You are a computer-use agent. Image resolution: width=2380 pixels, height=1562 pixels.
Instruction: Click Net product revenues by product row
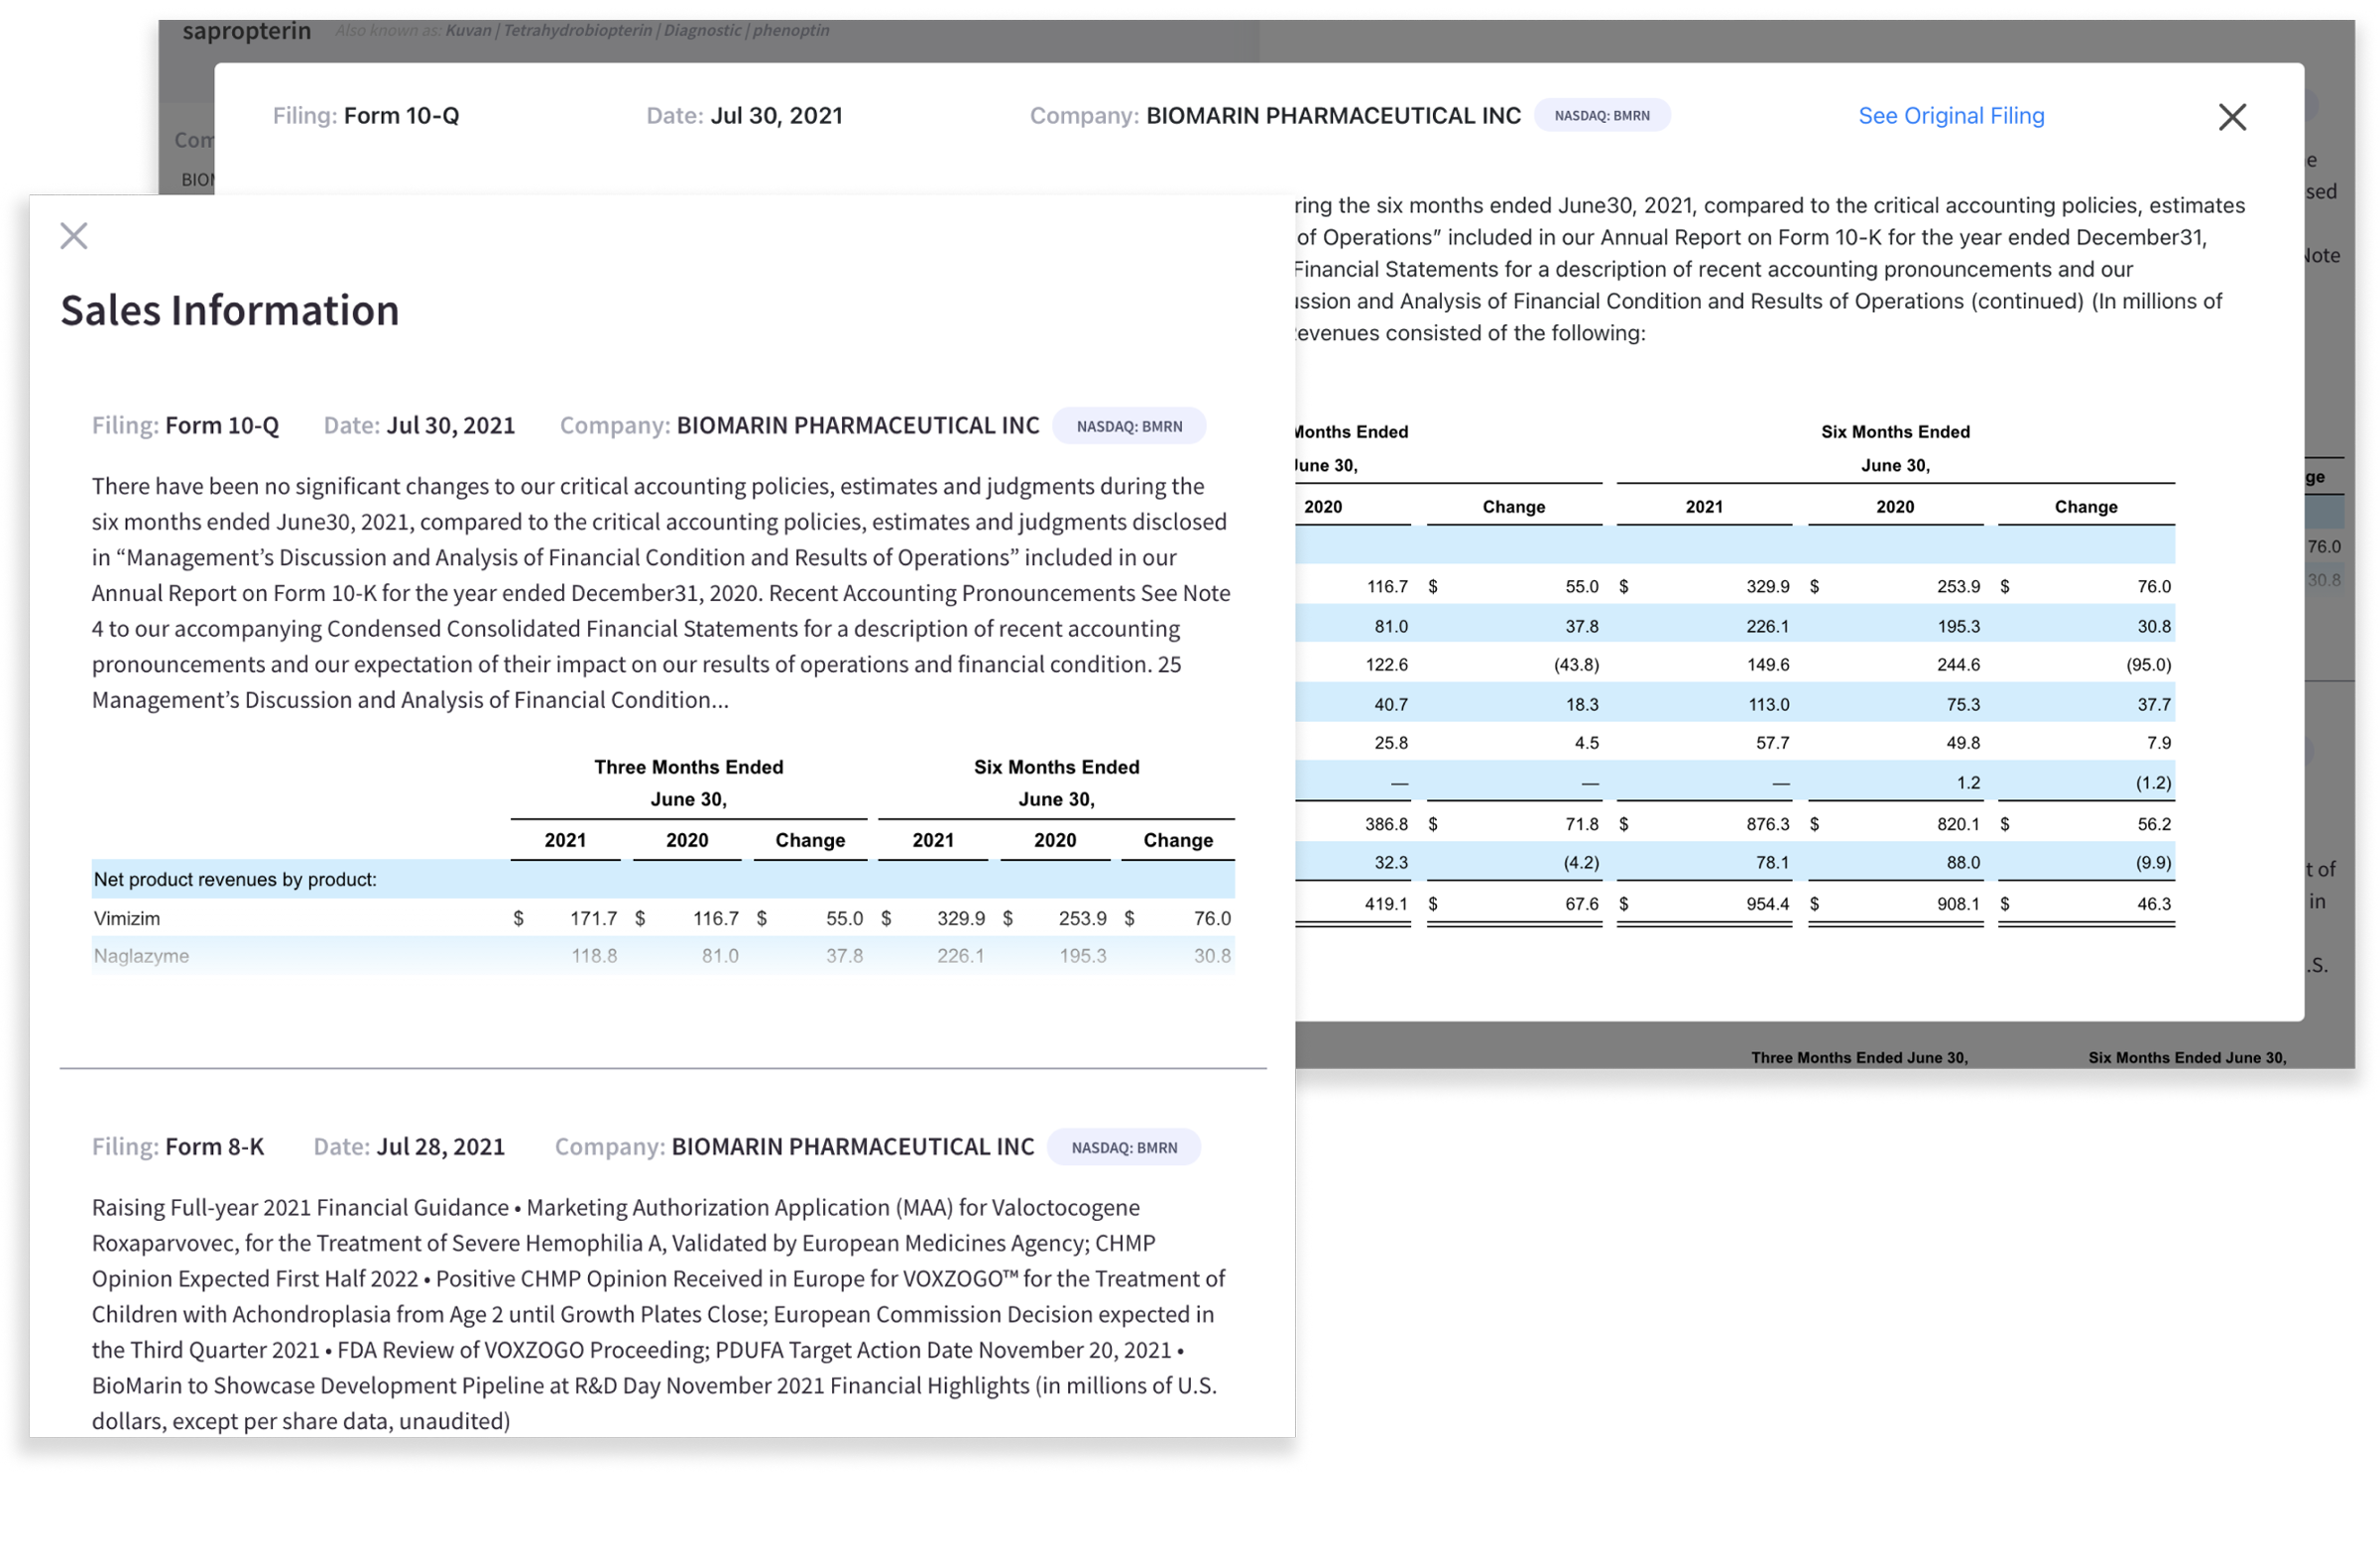(235, 879)
